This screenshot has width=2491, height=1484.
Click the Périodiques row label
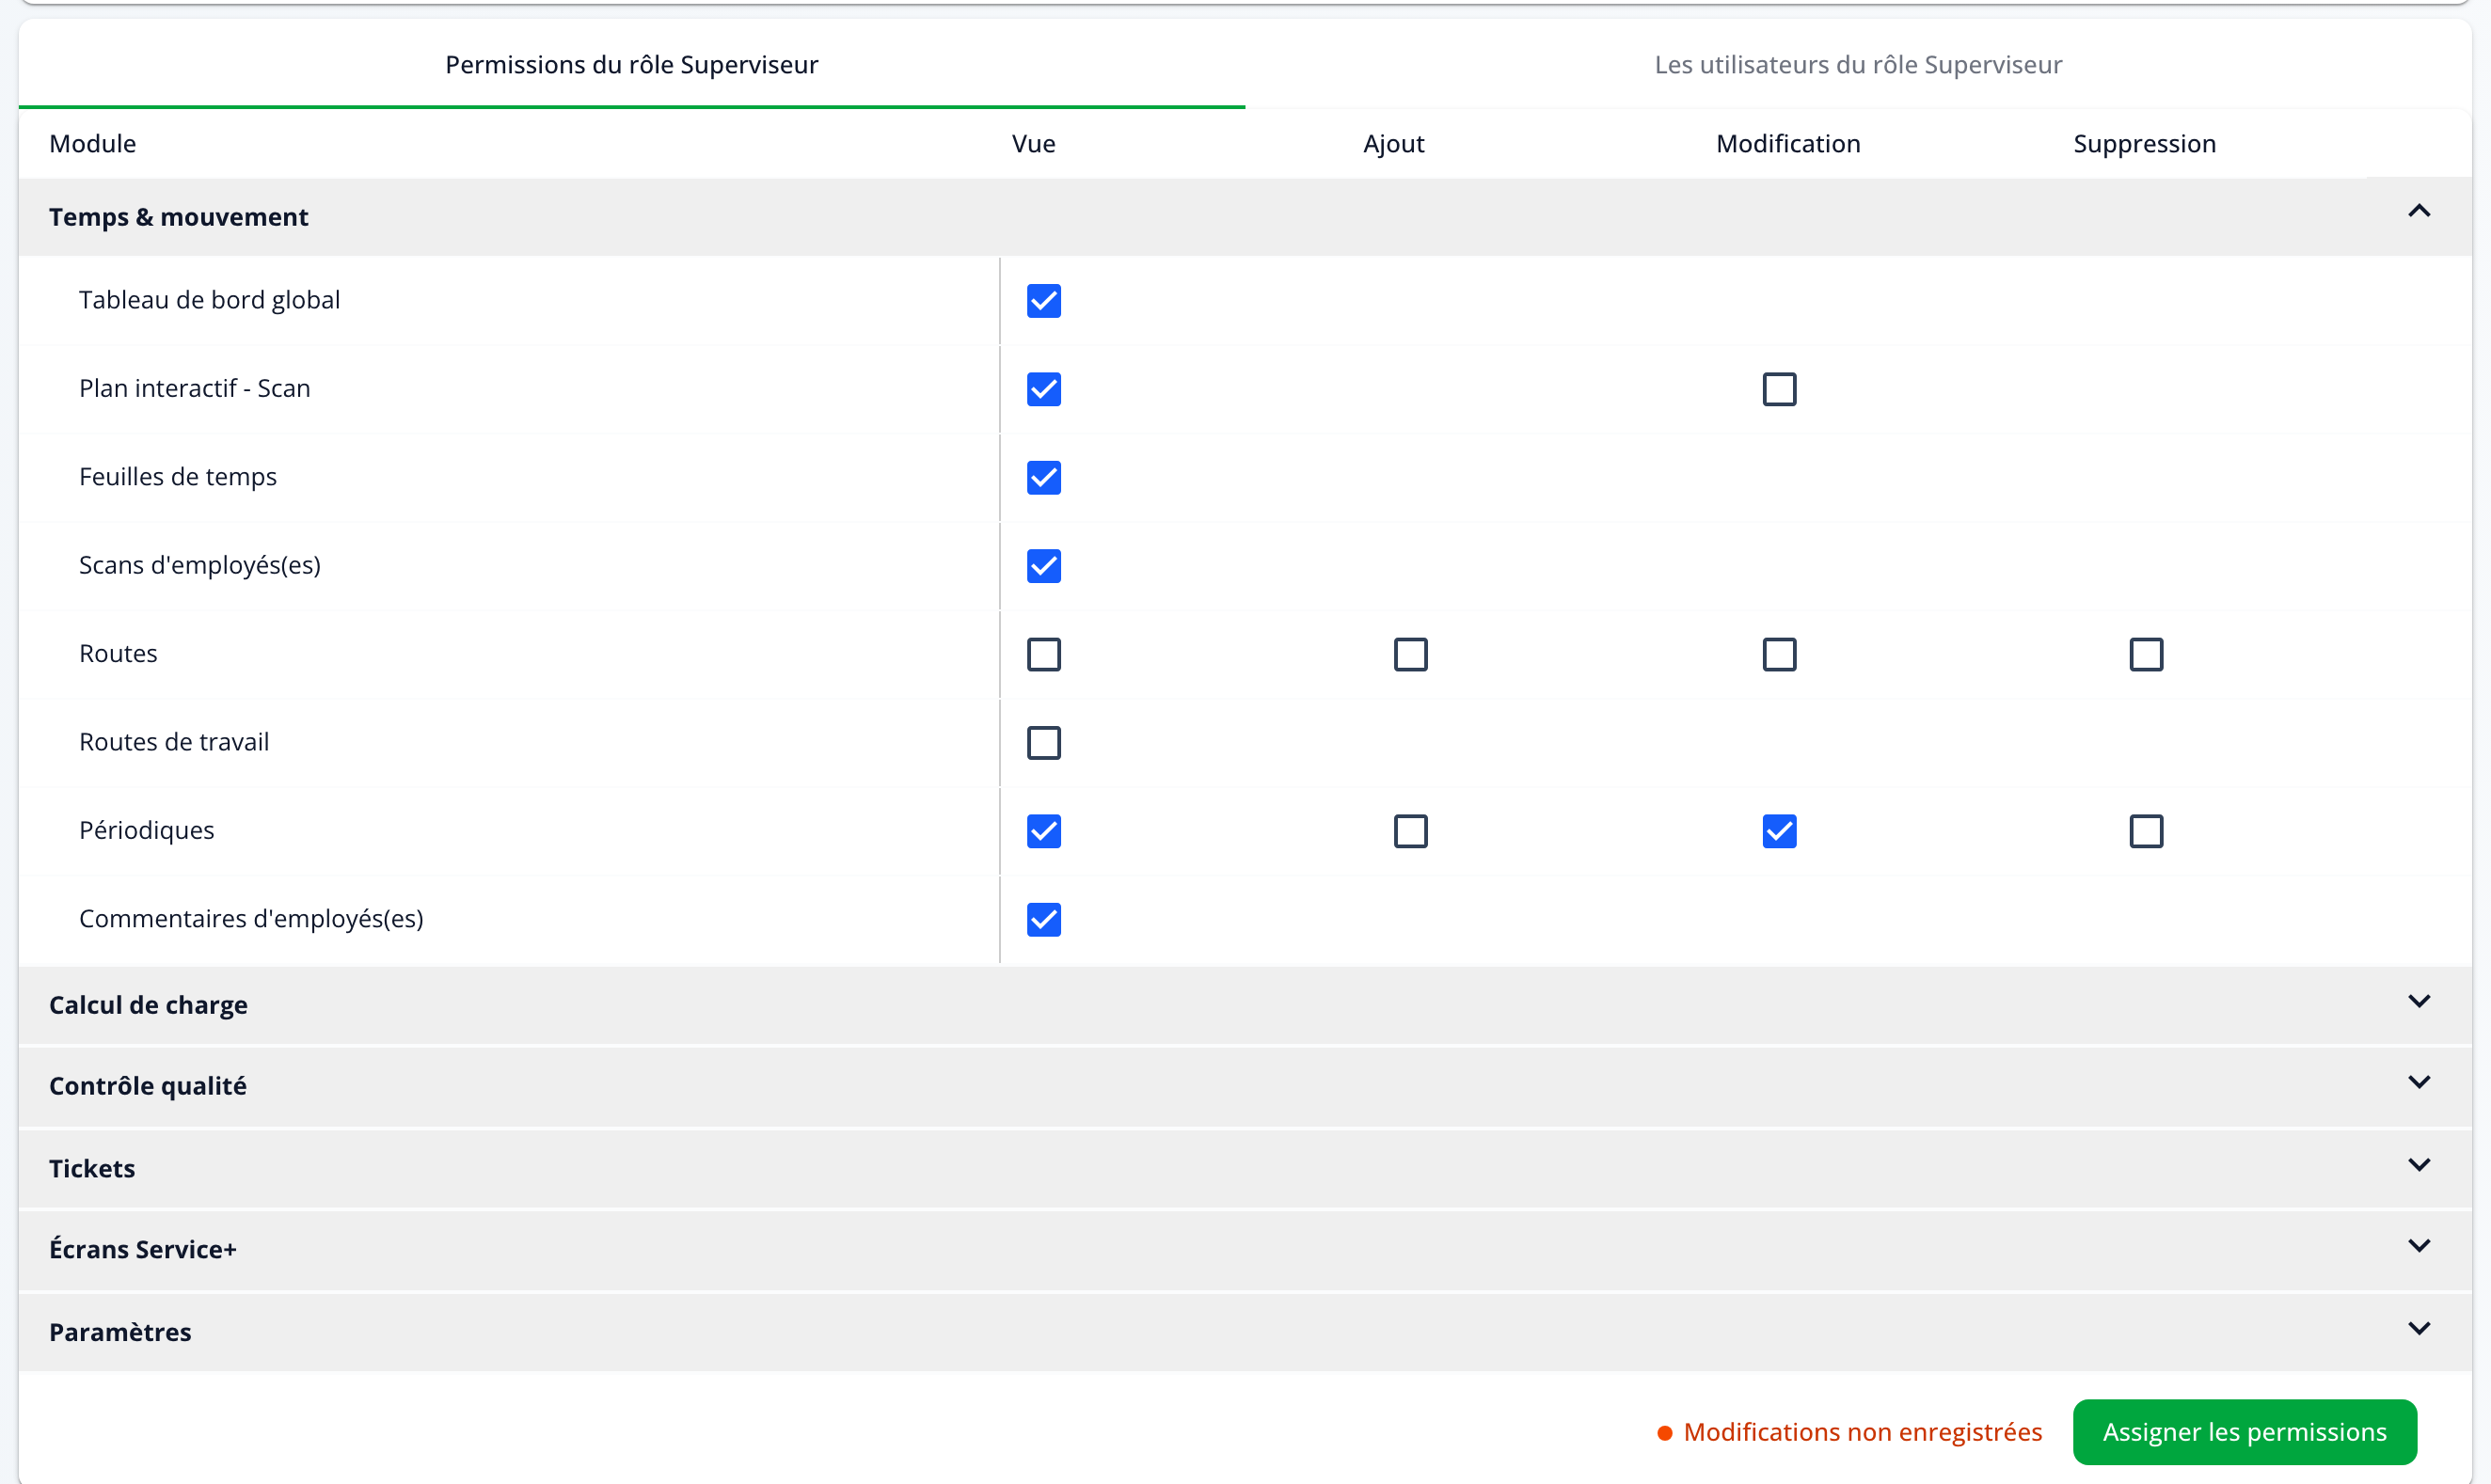tap(147, 830)
